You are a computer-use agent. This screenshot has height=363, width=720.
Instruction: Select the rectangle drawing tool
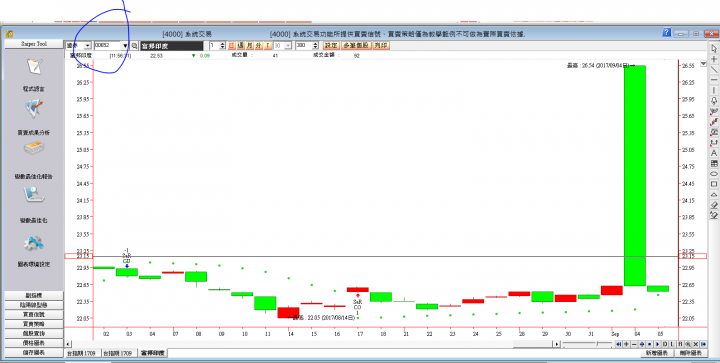(x=714, y=184)
